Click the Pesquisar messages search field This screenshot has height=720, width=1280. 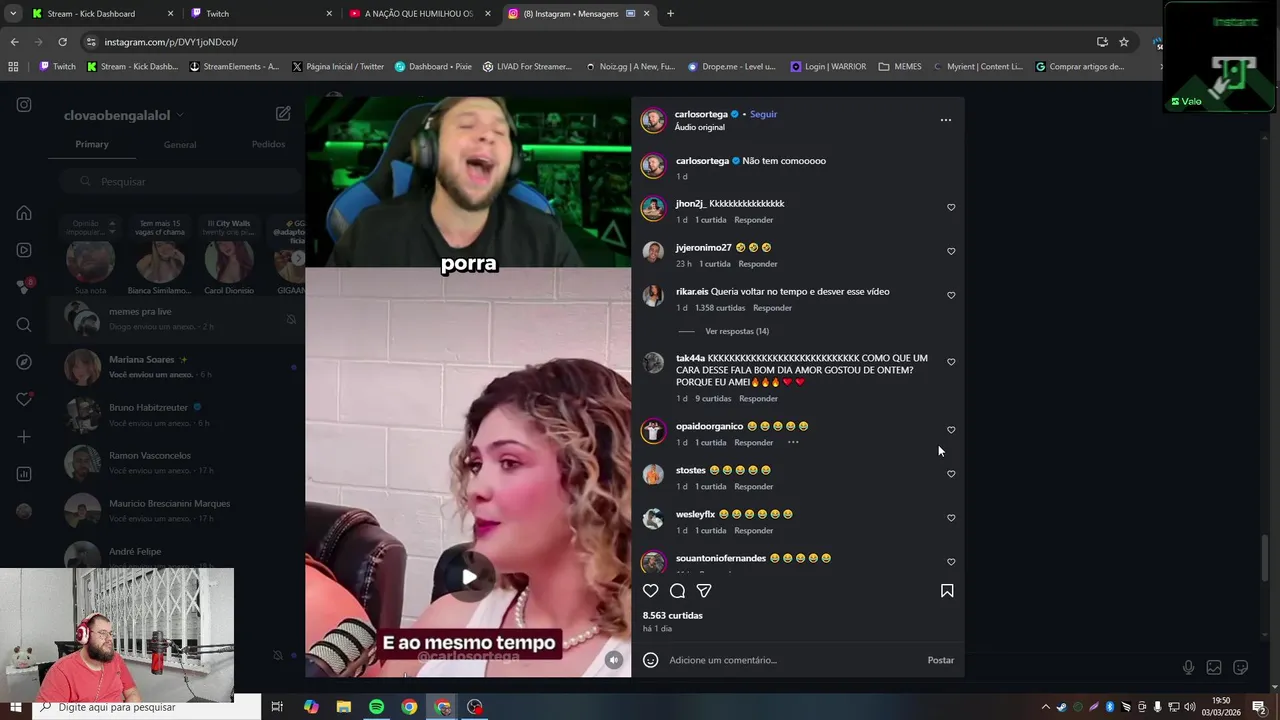point(180,182)
